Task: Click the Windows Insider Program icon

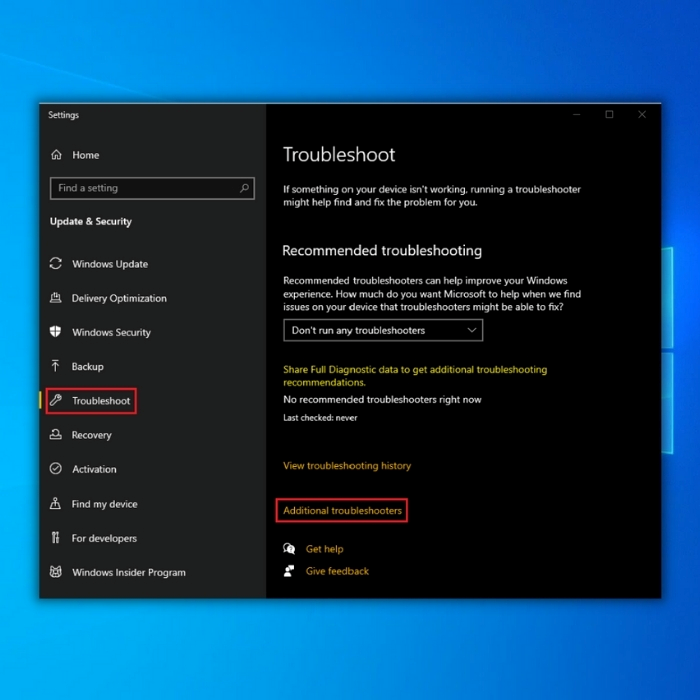Action: (x=56, y=572)
